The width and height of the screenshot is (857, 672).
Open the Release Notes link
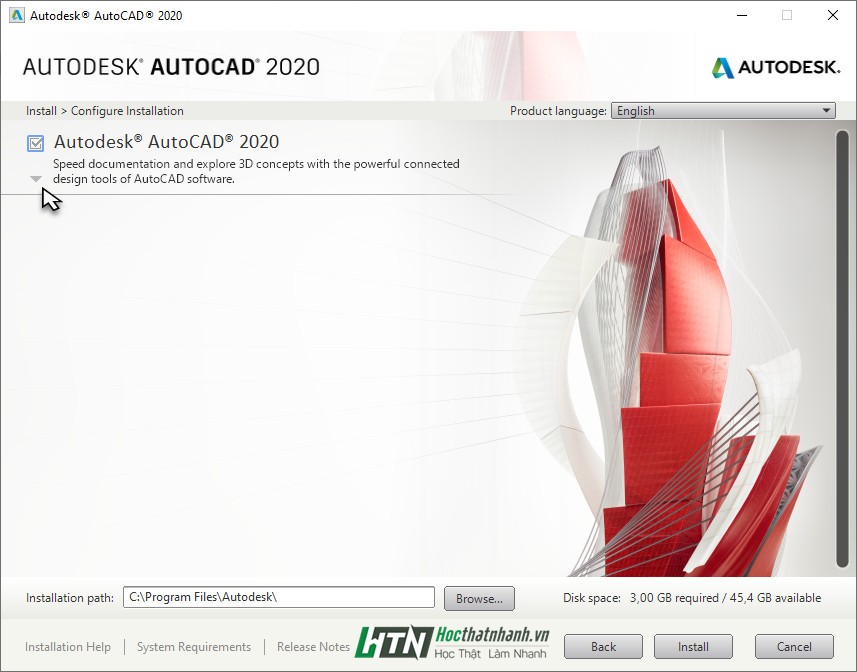click(x=313, y=647)
